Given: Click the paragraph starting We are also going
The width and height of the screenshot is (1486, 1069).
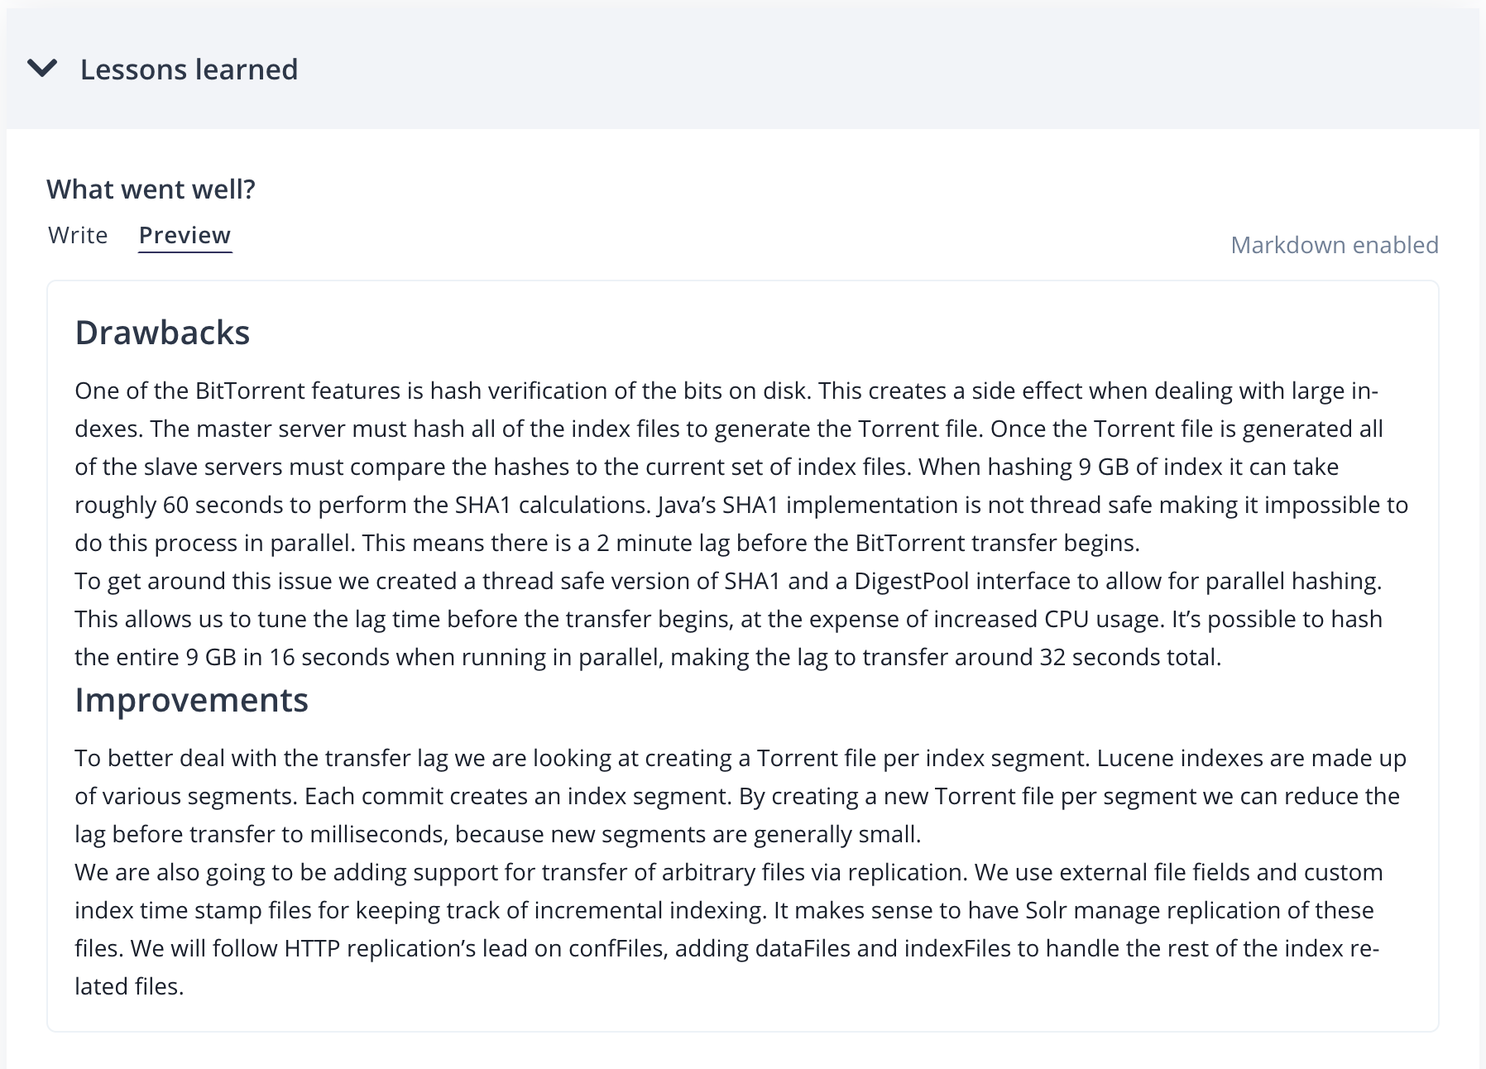Looking at the screenshot, I should pyautogui.click(x=729, y=929).
